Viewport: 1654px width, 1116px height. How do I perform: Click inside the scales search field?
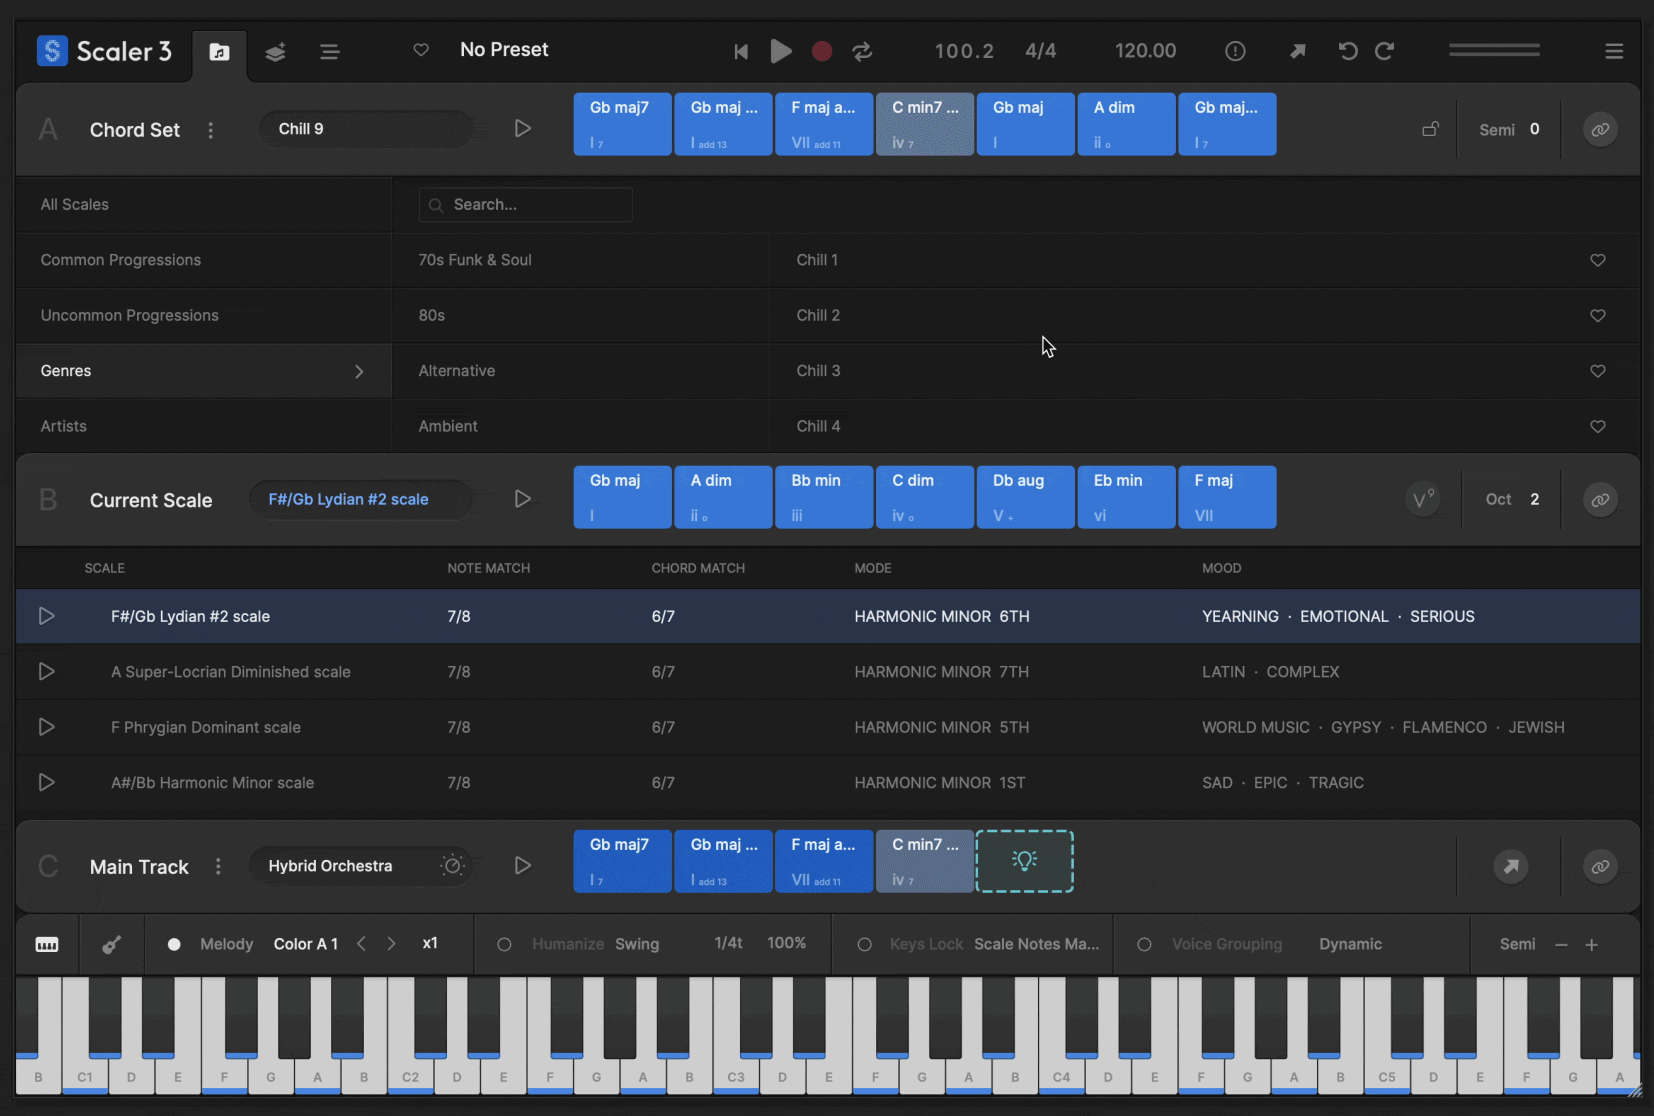[x=525, y=204]
